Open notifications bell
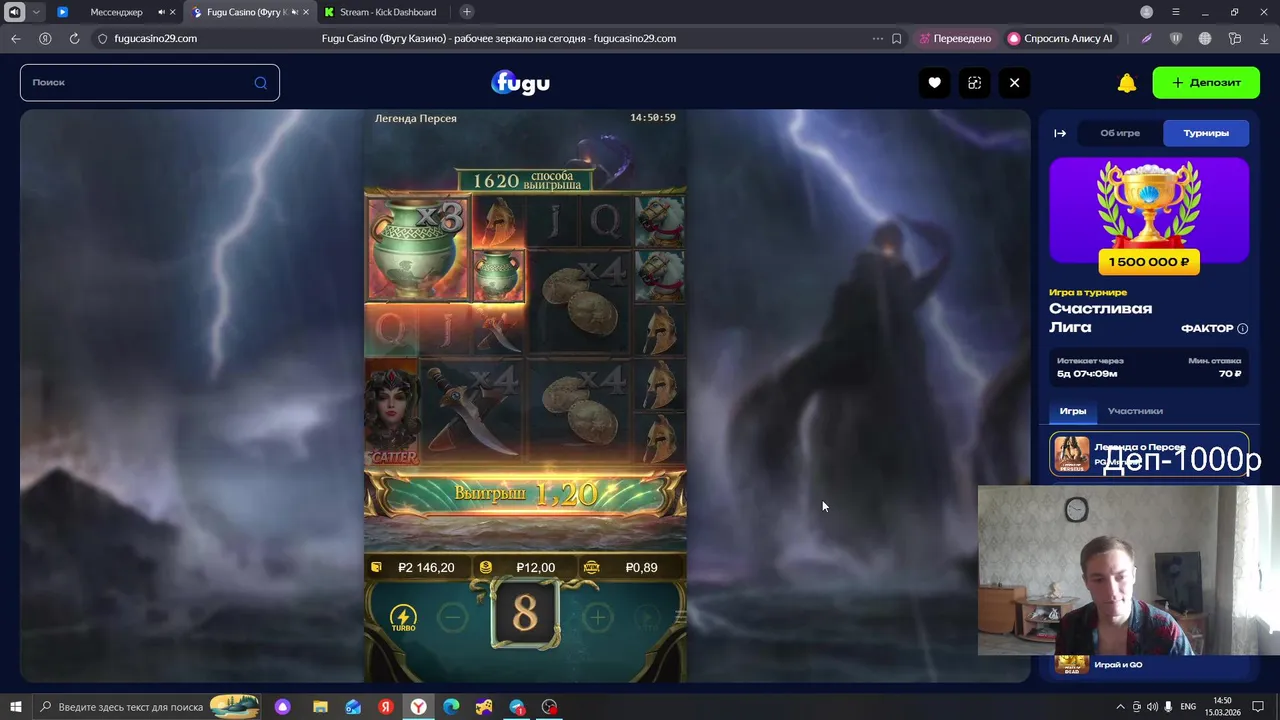Screen dimensions: 1280x720 (1127, 83)
